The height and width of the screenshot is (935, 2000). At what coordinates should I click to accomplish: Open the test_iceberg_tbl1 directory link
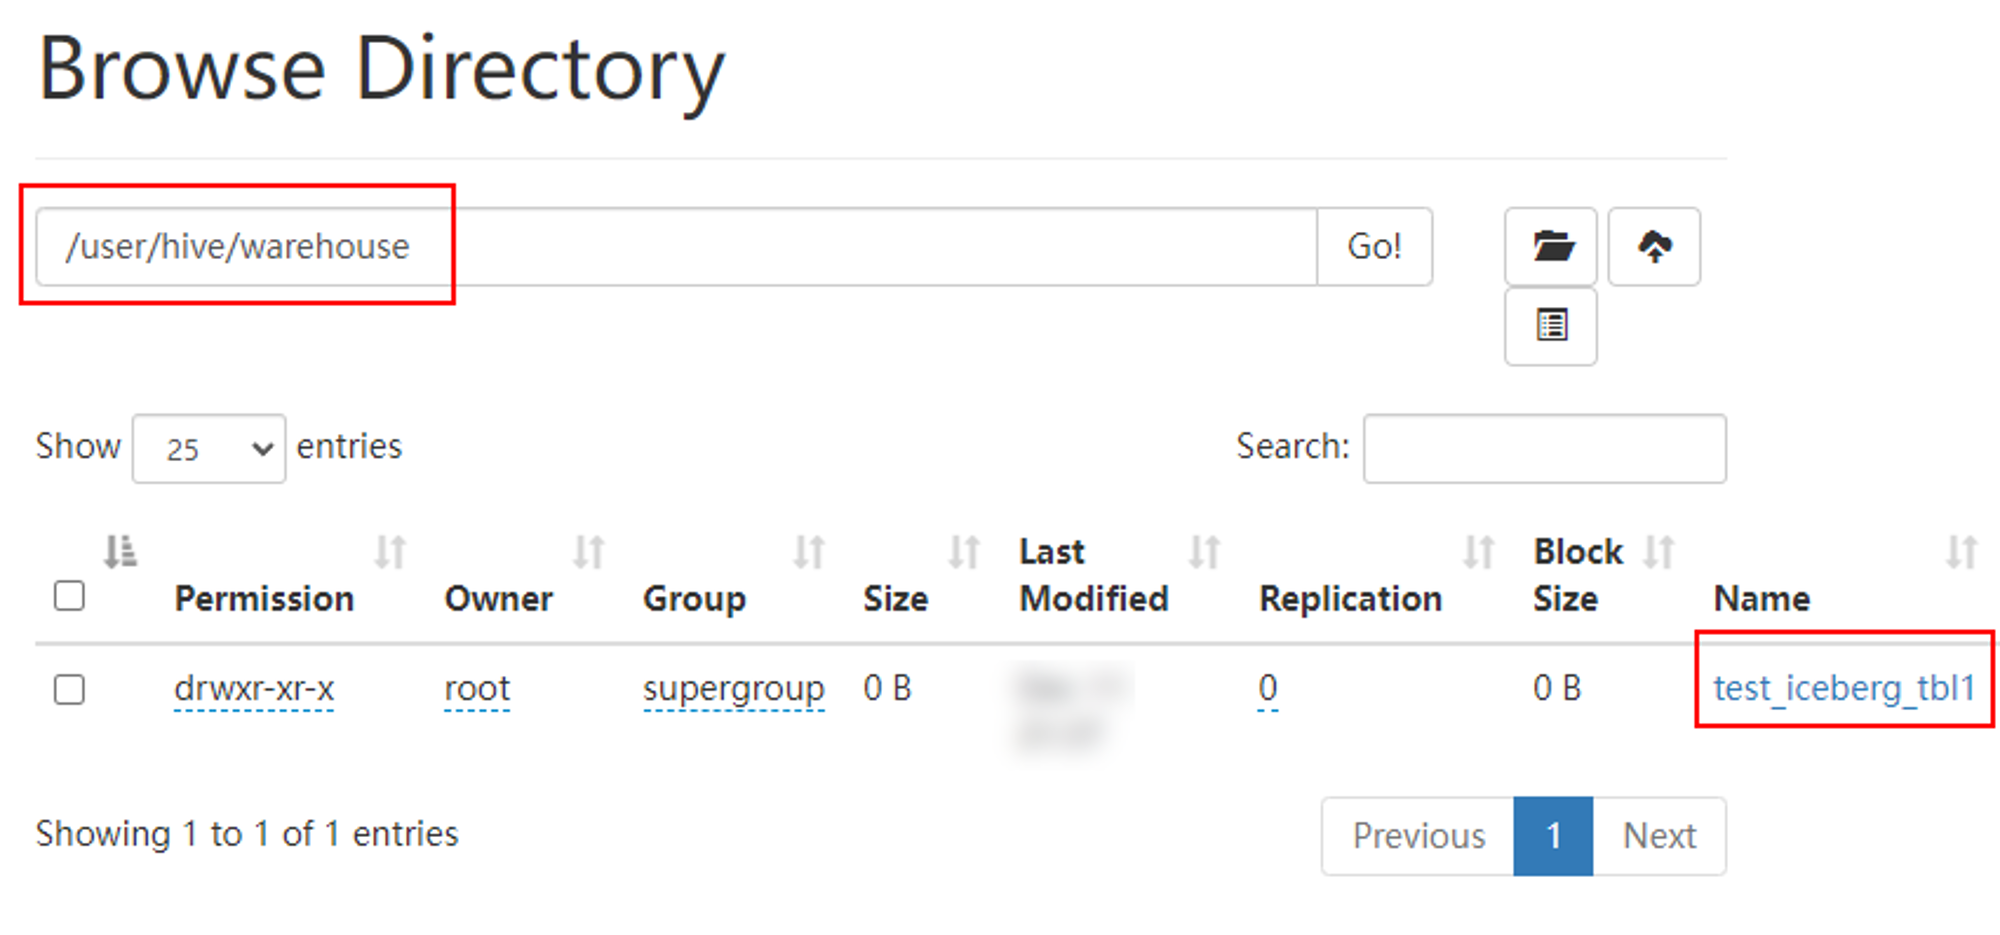point(1844,688)
